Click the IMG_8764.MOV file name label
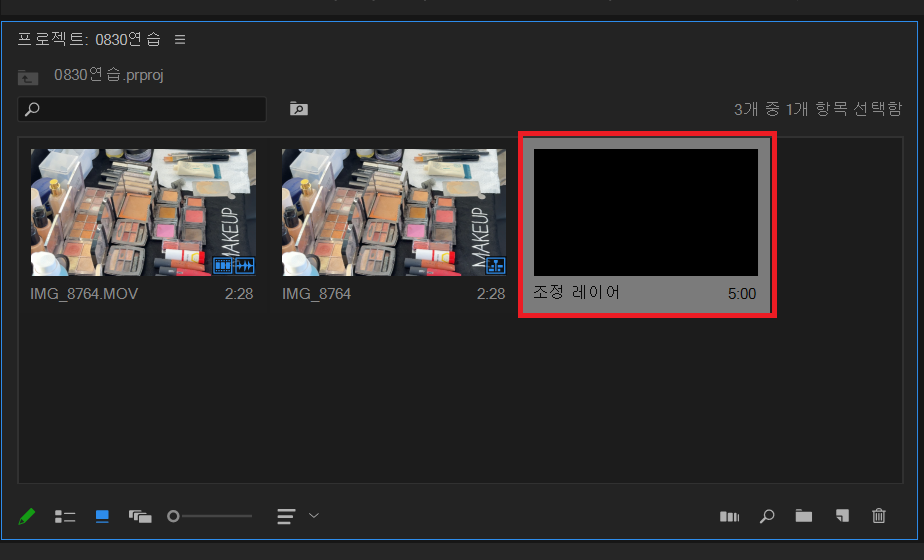 [84, 294]
